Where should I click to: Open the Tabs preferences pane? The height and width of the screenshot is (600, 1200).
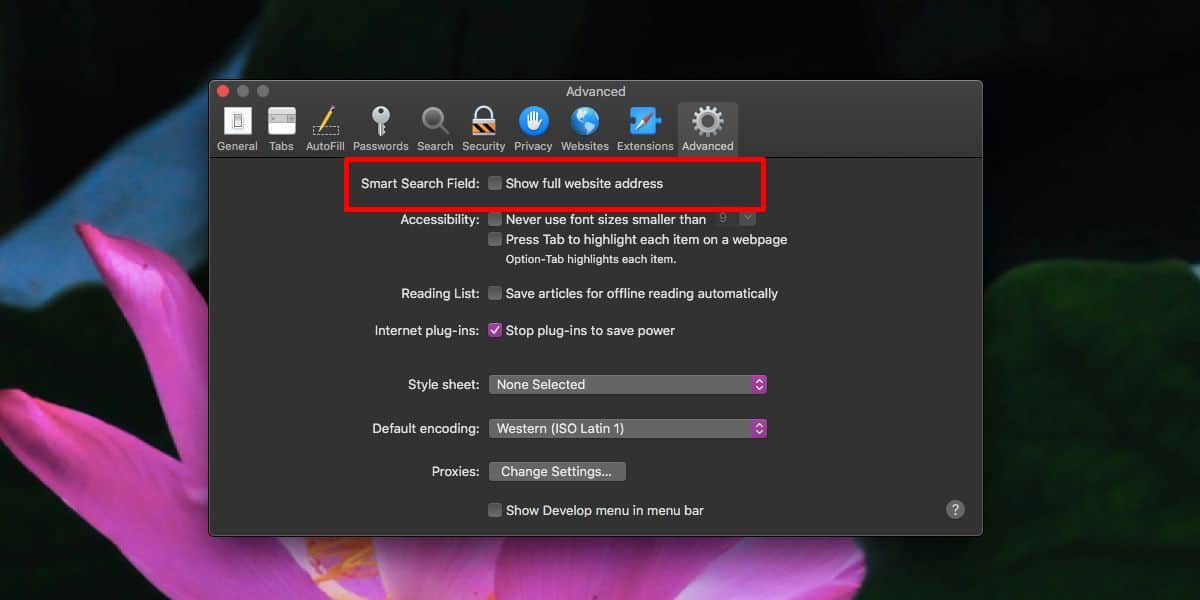(x=281, y=125)
